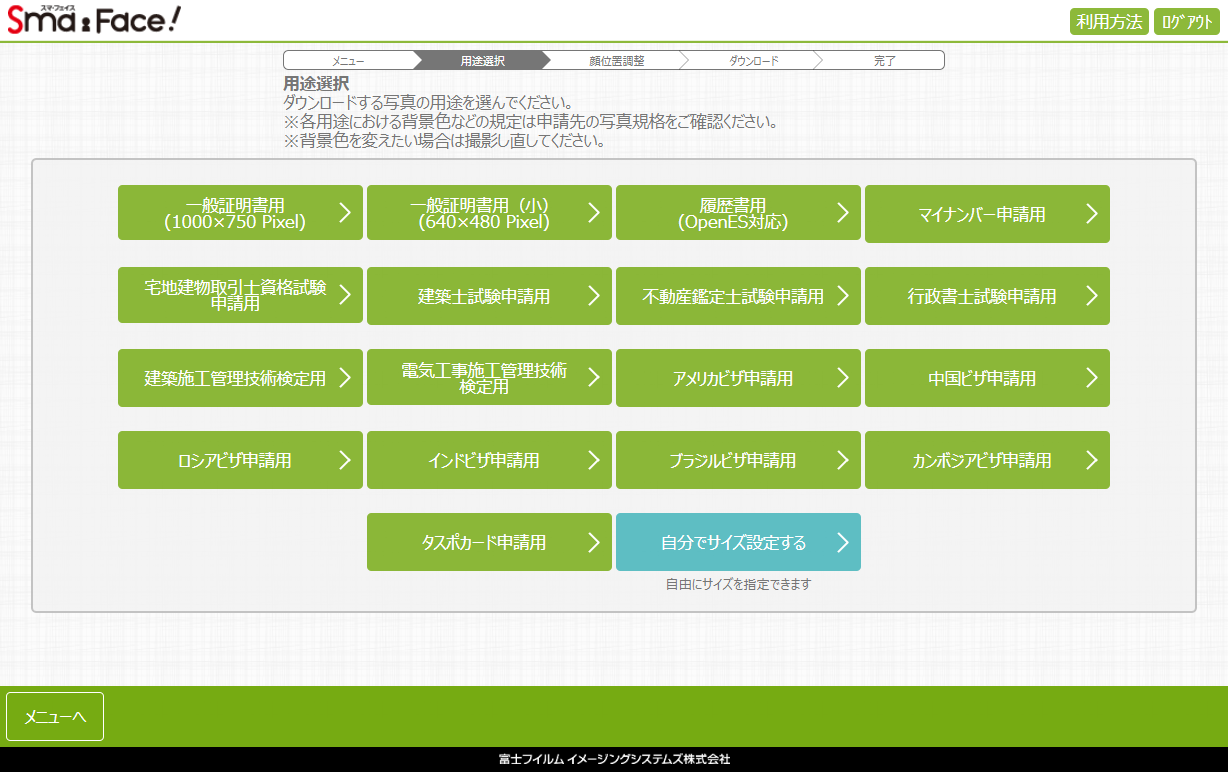Go to the メニュー step in progress bar
This screenshot has width=1228, height=772.
tap(348, 61)
